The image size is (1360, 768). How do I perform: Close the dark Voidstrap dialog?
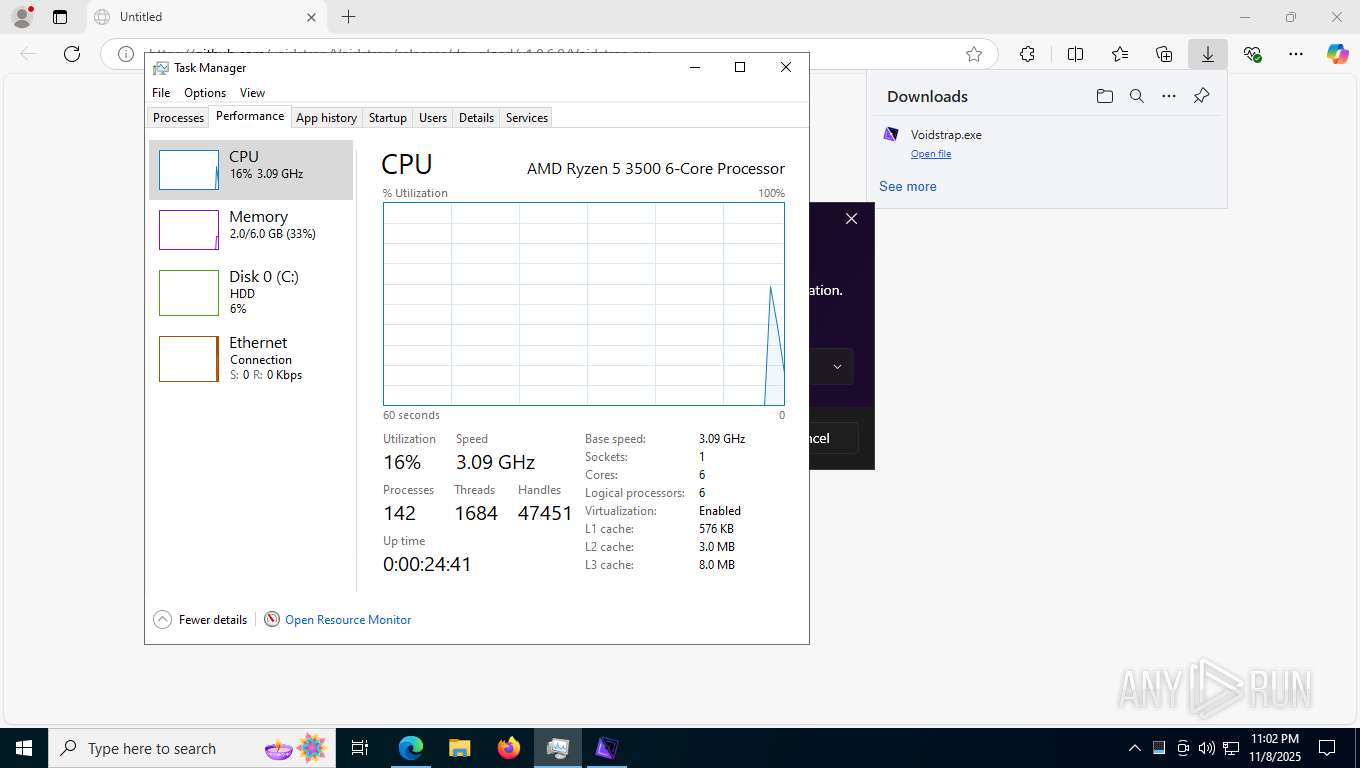tap(851, 219)
